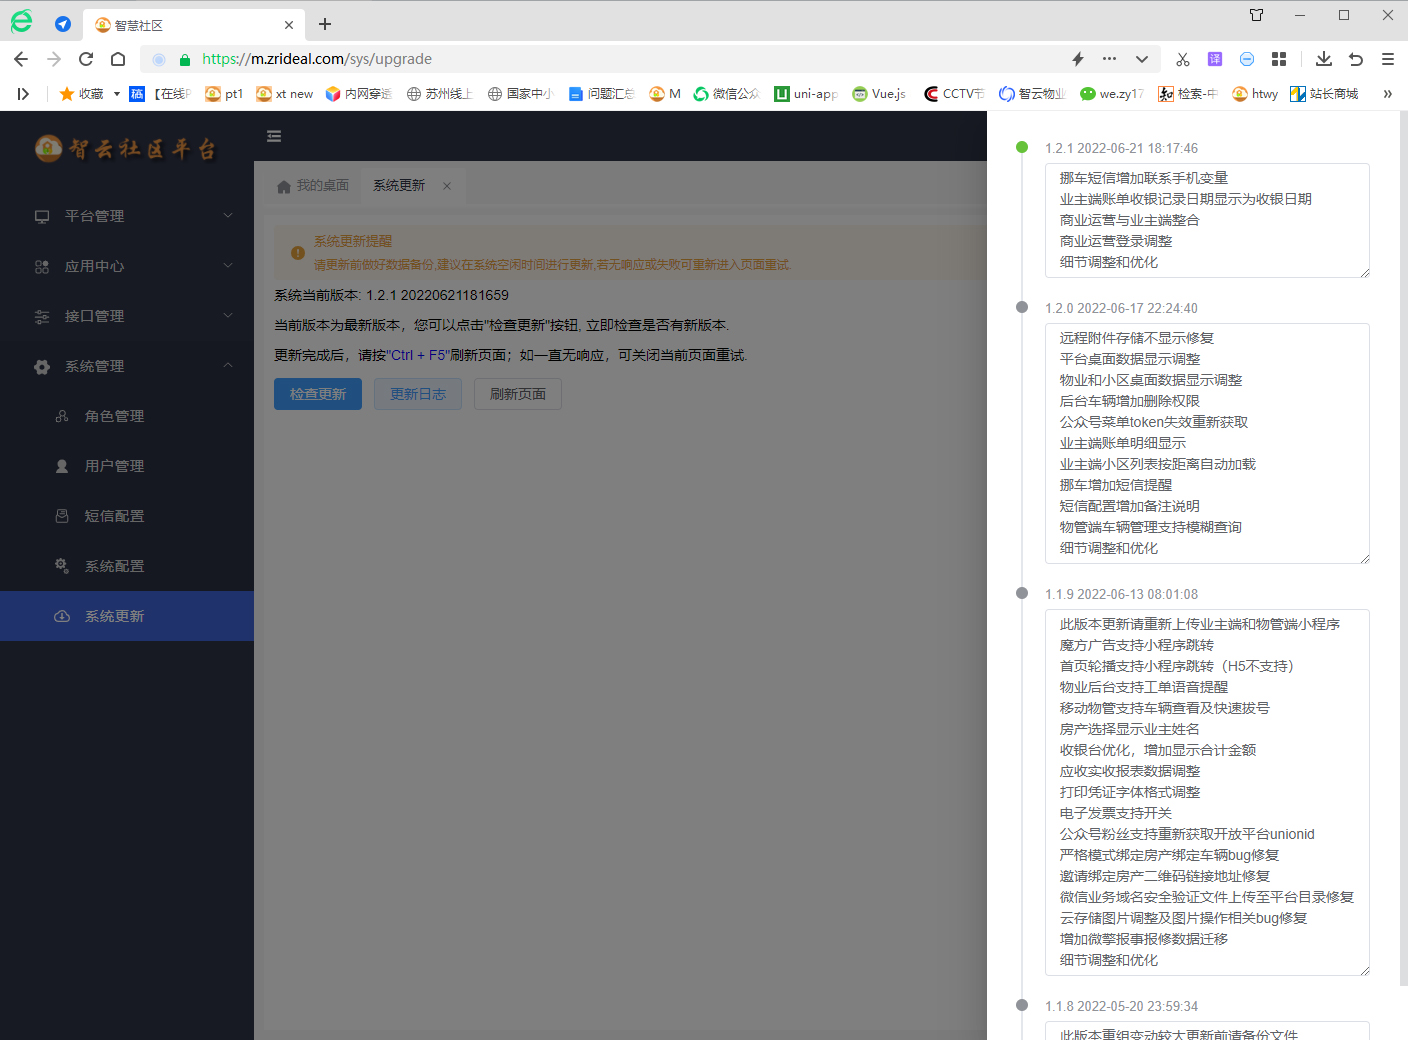The image size is (1408, 1040).
Task: Collapse sidebar with the hamburger toggle icon
Action: (x=274, y=136)
